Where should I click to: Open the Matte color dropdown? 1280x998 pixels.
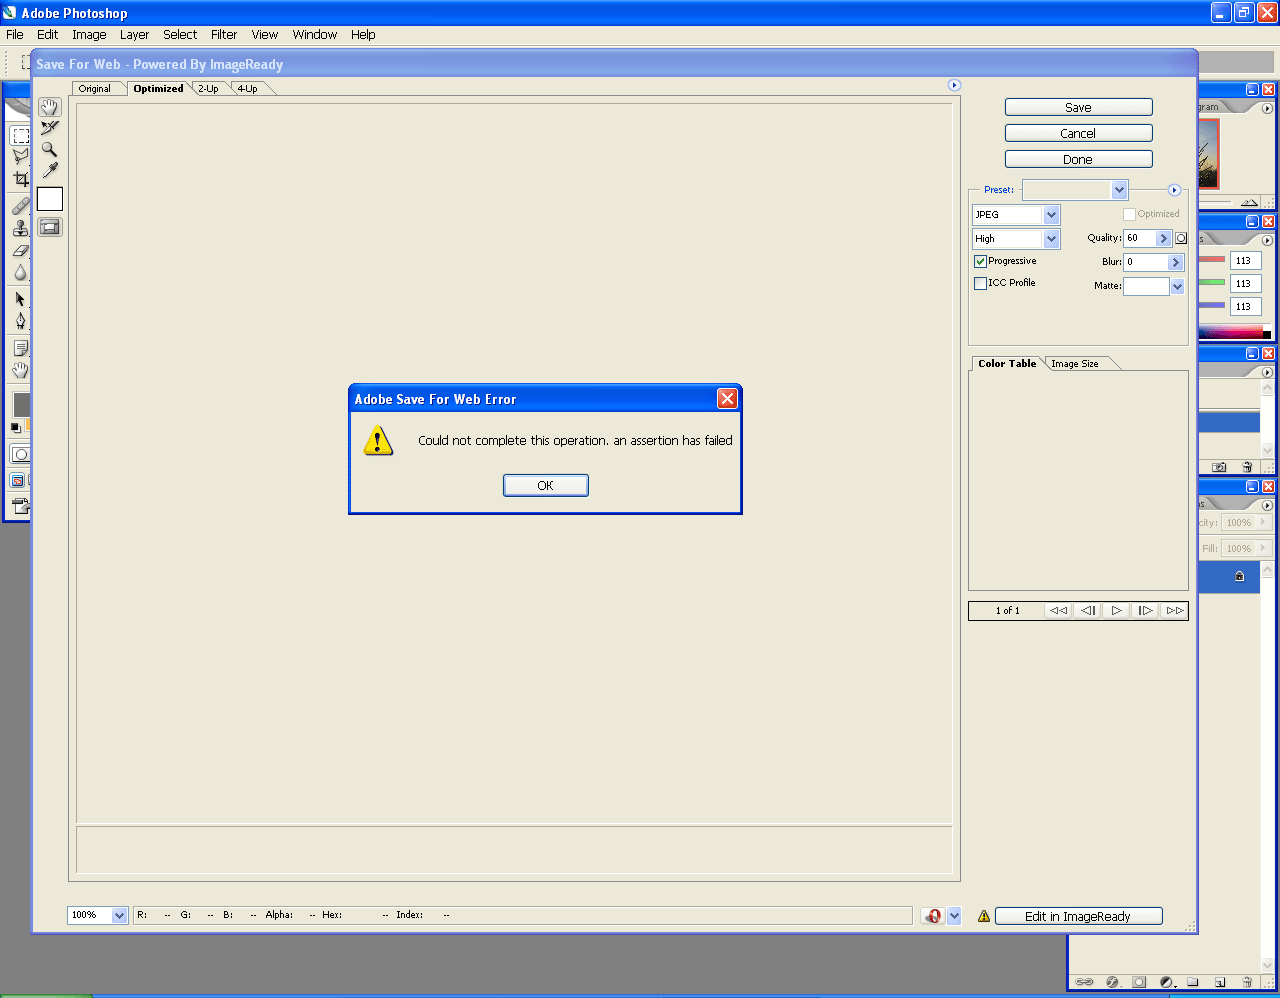(x=1177, y=286)
